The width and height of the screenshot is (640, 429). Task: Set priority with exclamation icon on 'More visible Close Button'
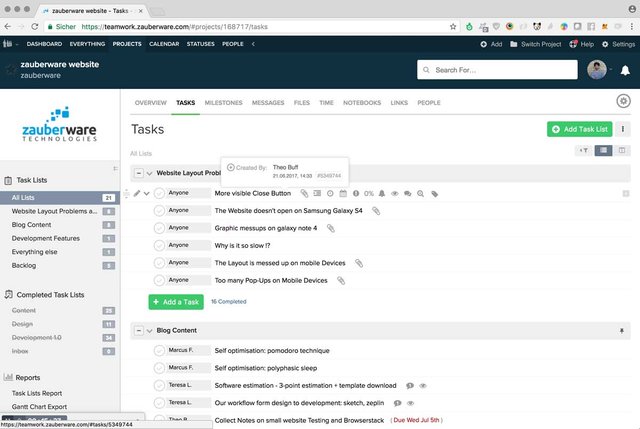click(x=356, y=193)
